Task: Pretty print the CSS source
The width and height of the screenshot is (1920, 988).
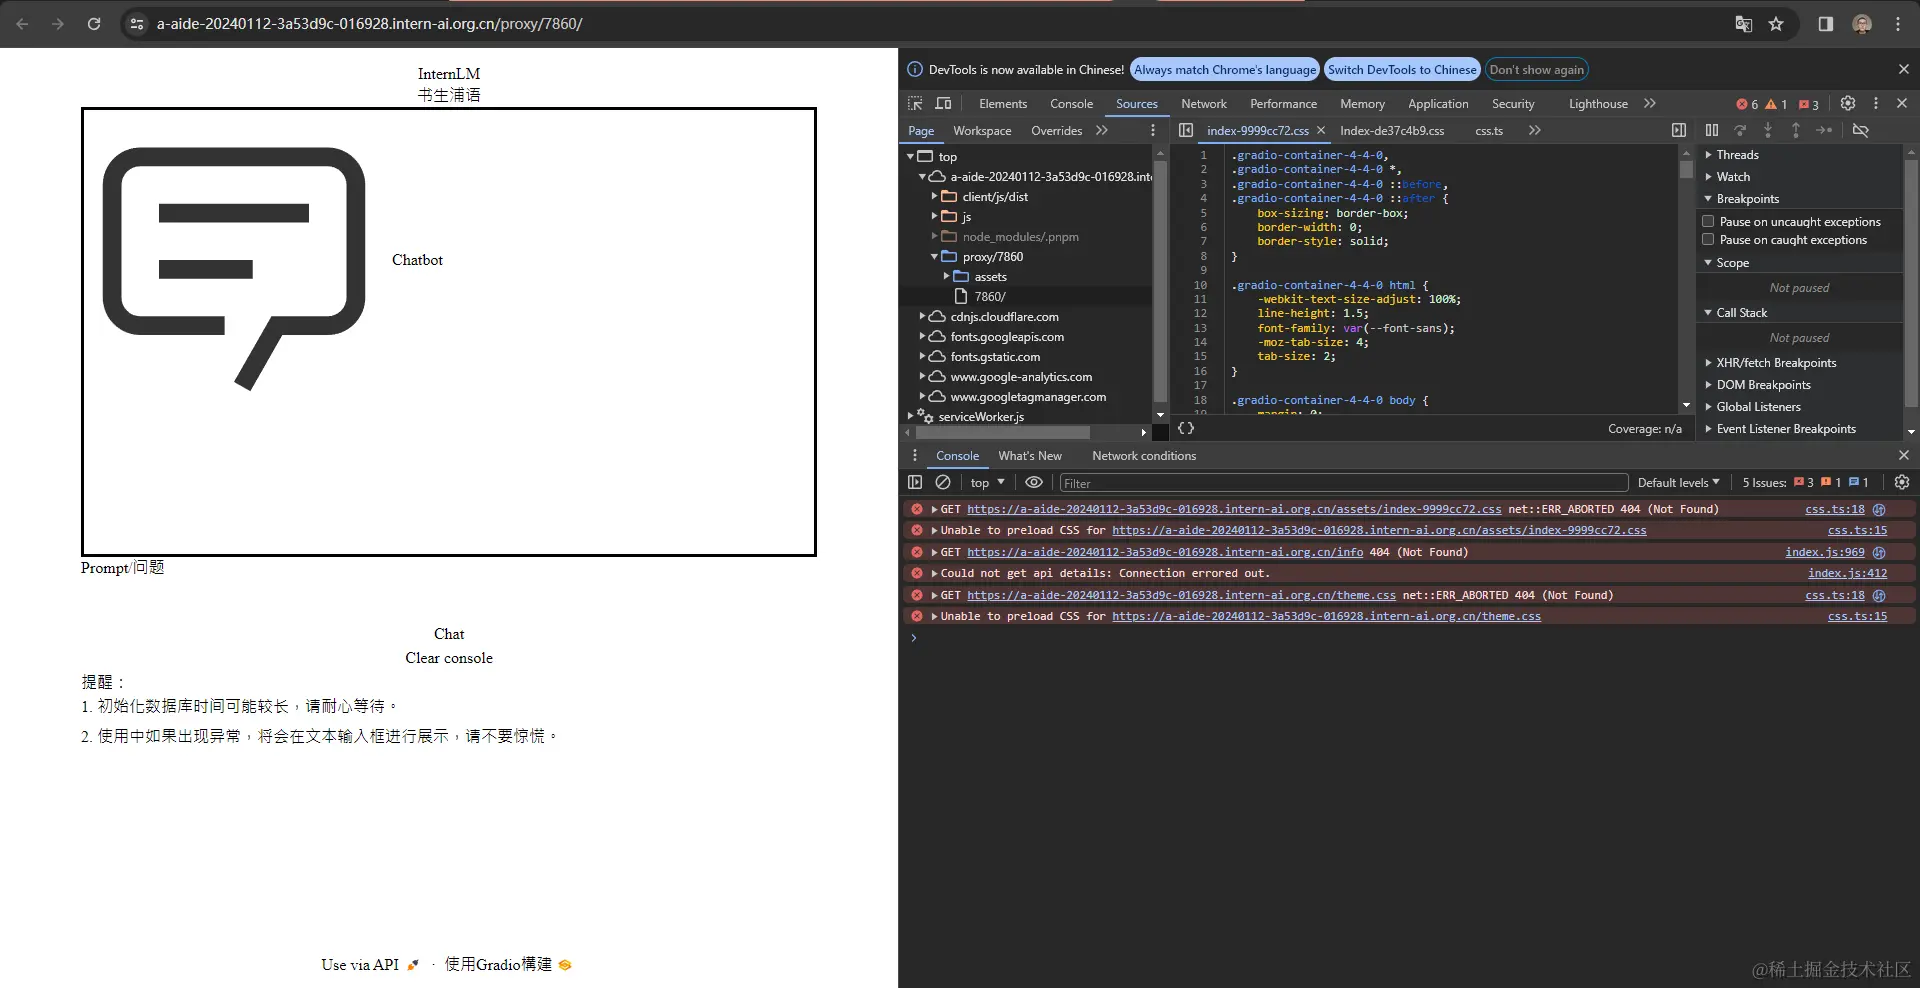Action: (1186, 428)
